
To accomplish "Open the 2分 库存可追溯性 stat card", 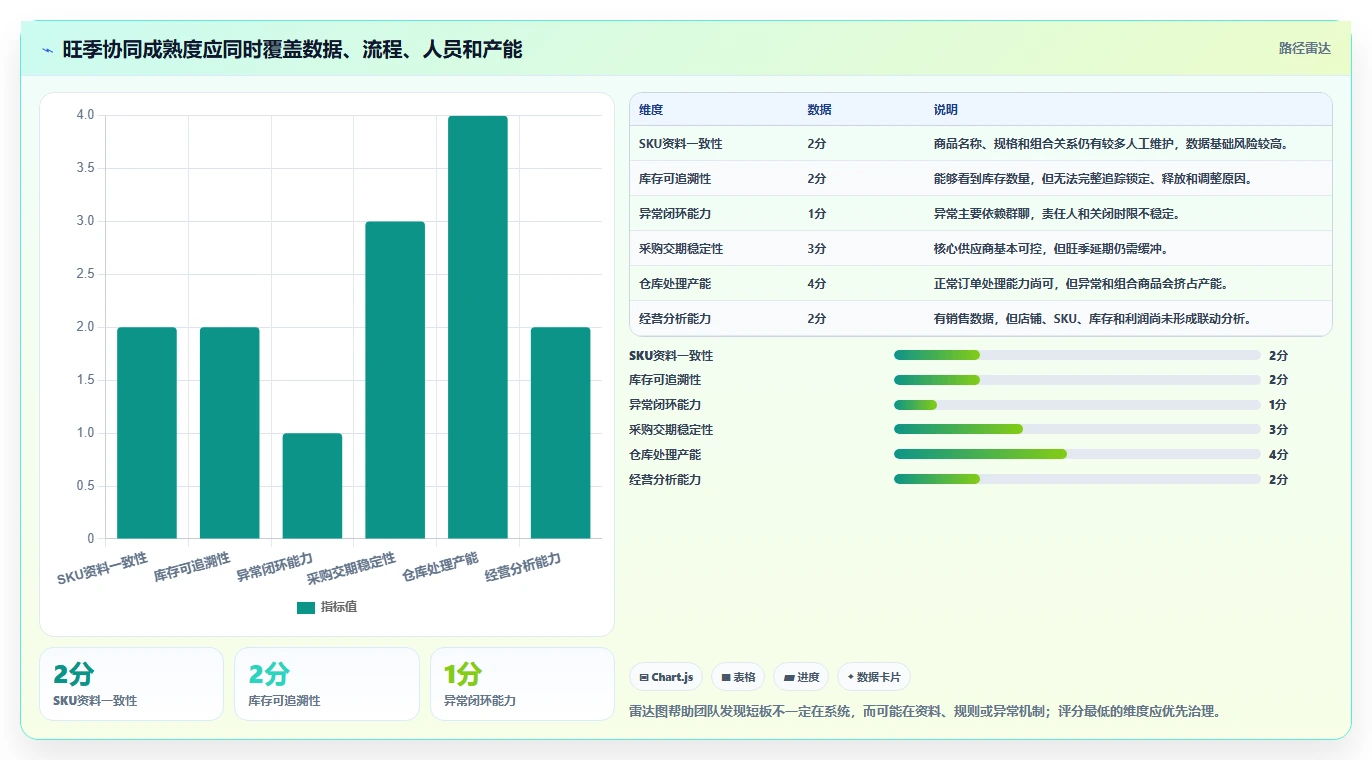I will coord(327,684).
